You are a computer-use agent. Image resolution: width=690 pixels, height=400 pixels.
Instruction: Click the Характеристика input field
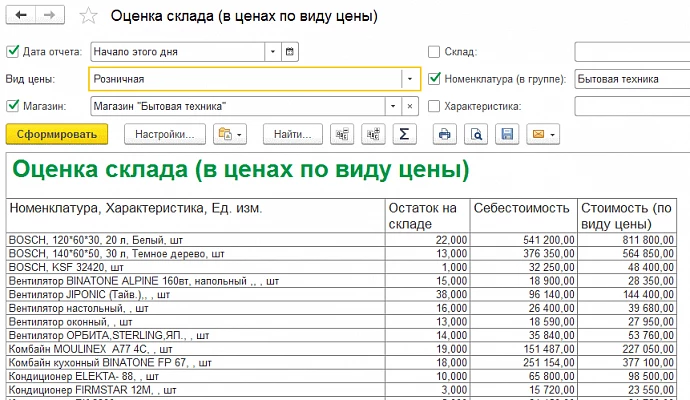coord(632,106)
